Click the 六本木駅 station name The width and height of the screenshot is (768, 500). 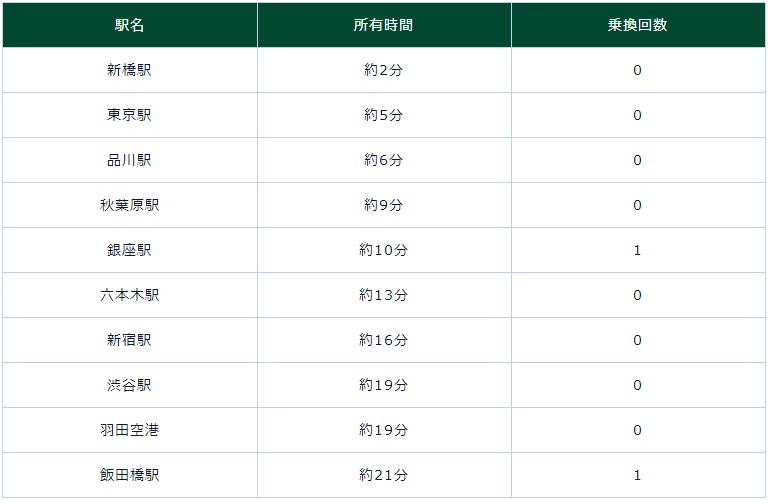coord(130,295)
